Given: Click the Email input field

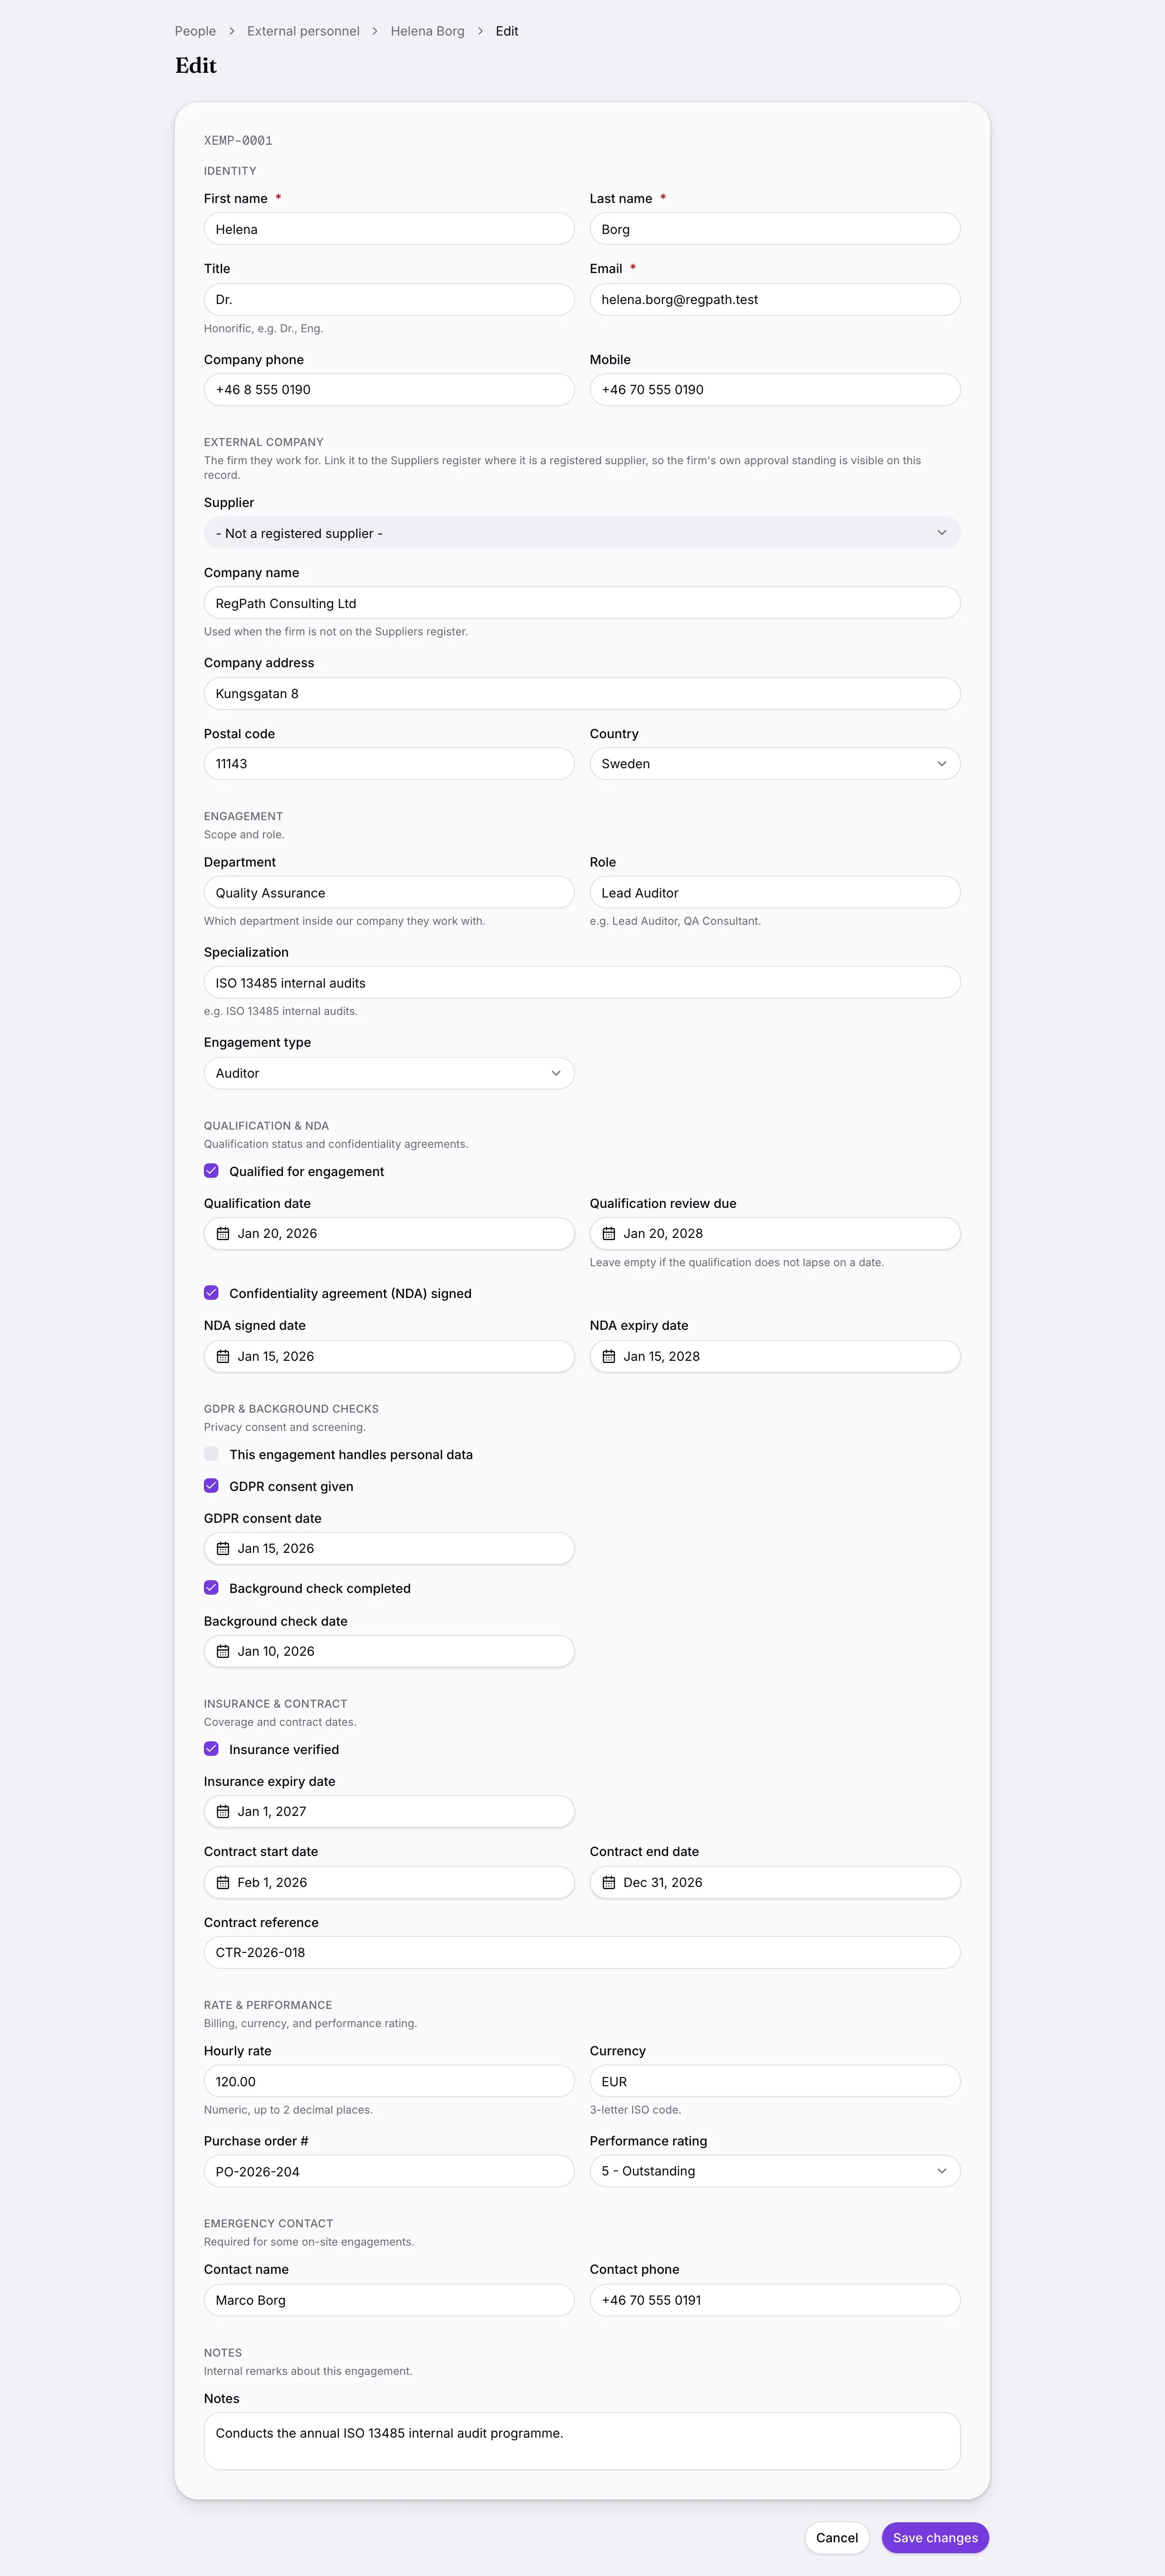Looking at the screenshot, I should pyautogui.click(x=775, y=299).
